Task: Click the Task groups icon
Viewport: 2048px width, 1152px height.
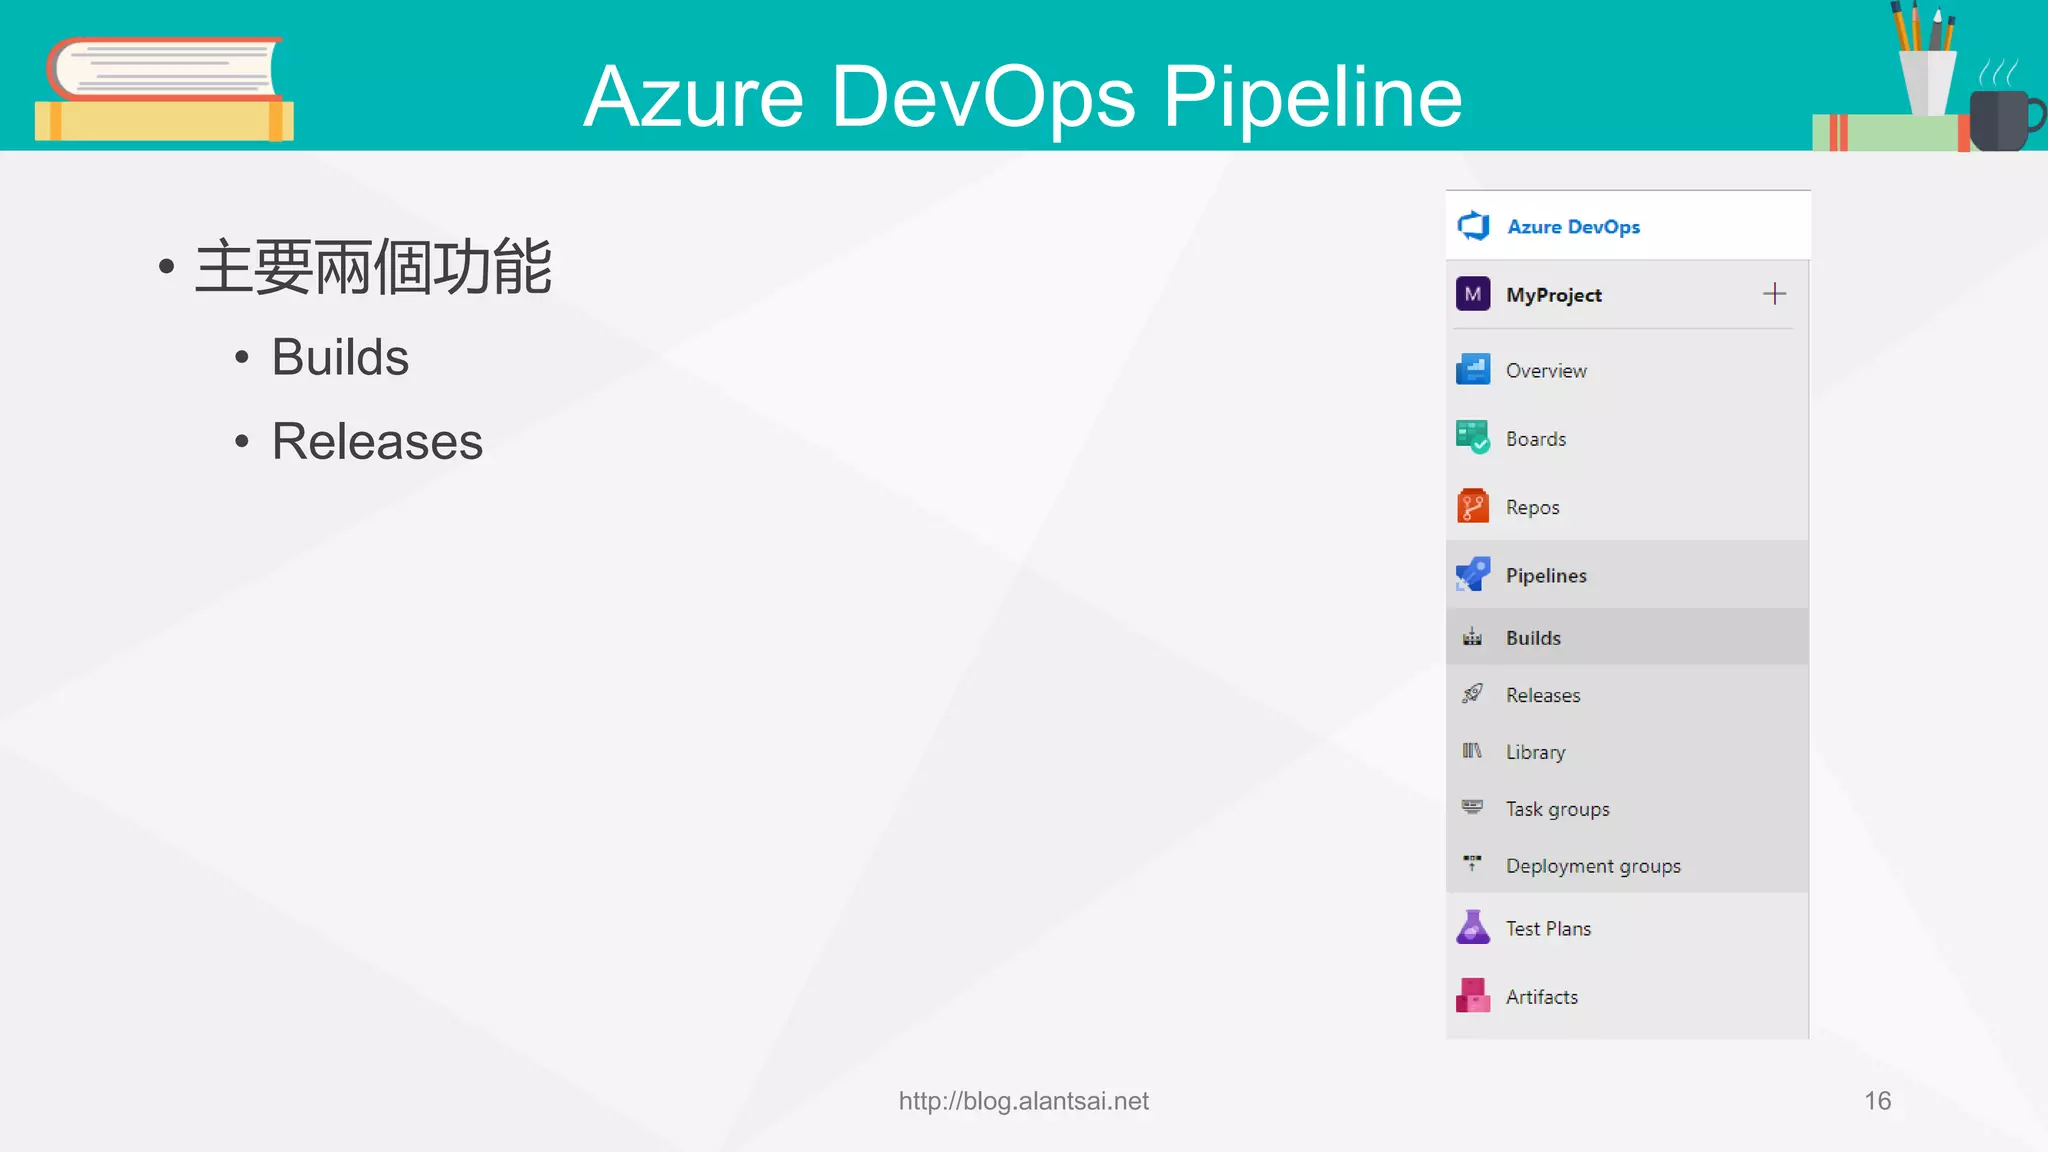Action: [1472, 807]
